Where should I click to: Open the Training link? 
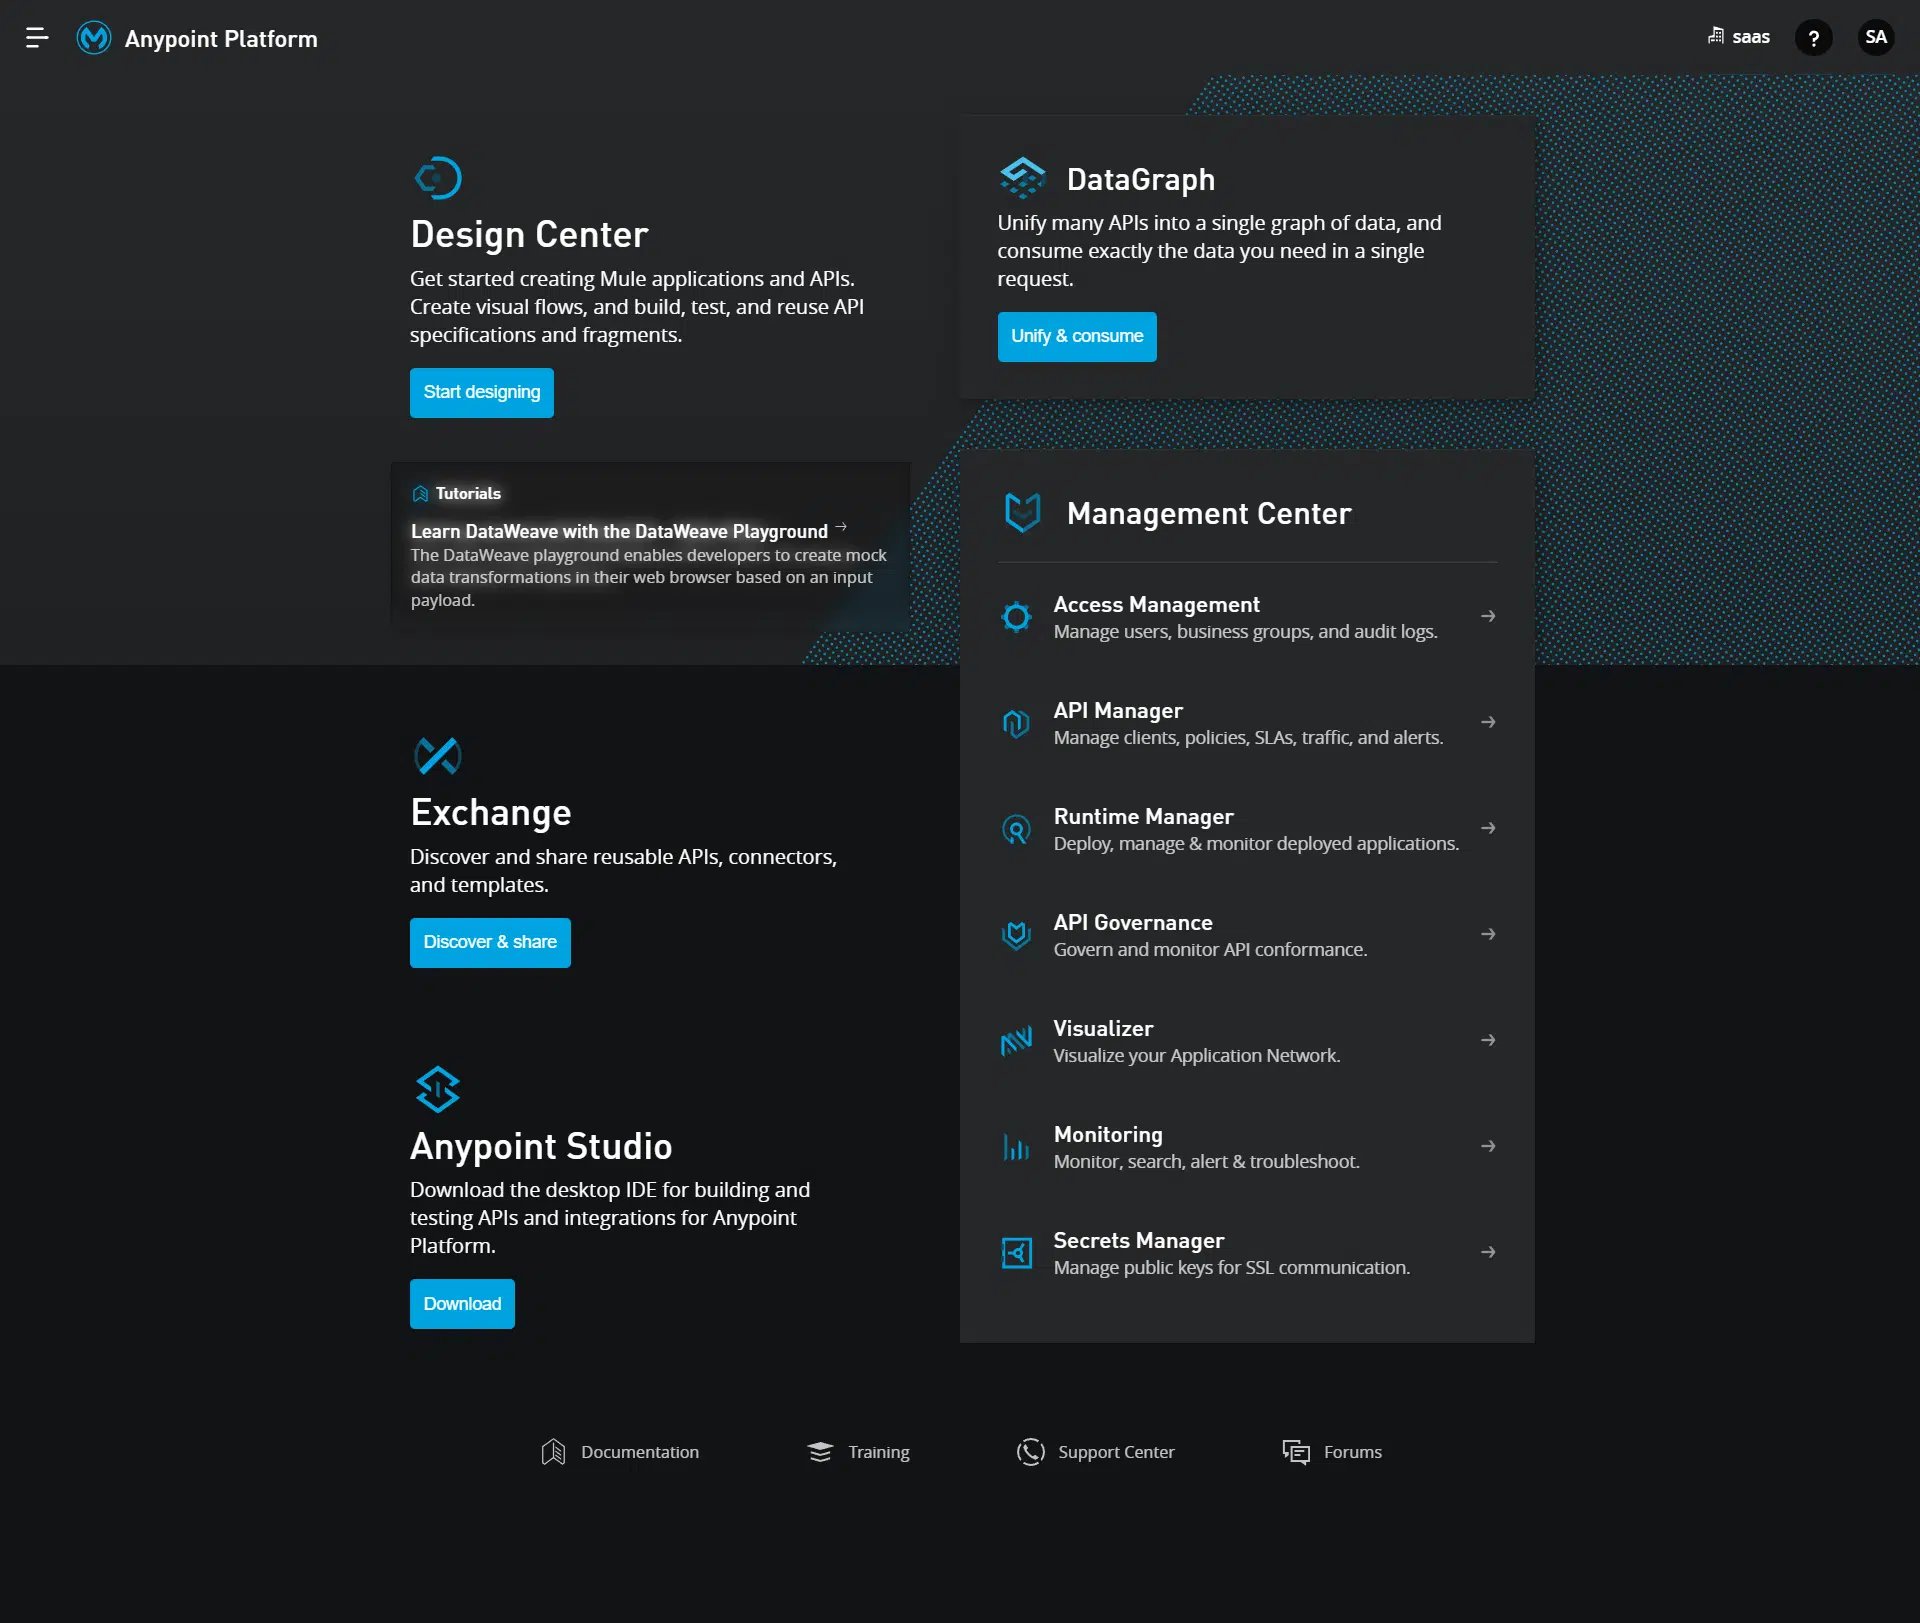tap(858, 1451)
